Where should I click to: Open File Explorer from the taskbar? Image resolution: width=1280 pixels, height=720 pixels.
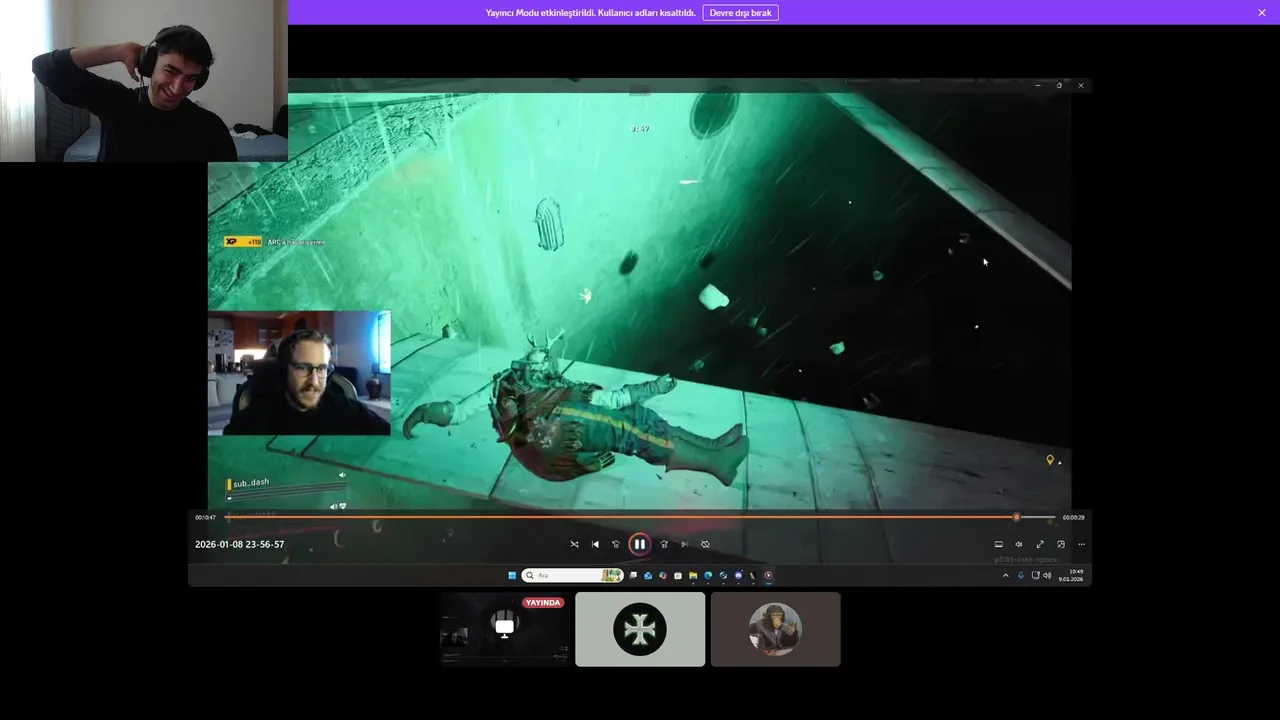click(693, 575)
